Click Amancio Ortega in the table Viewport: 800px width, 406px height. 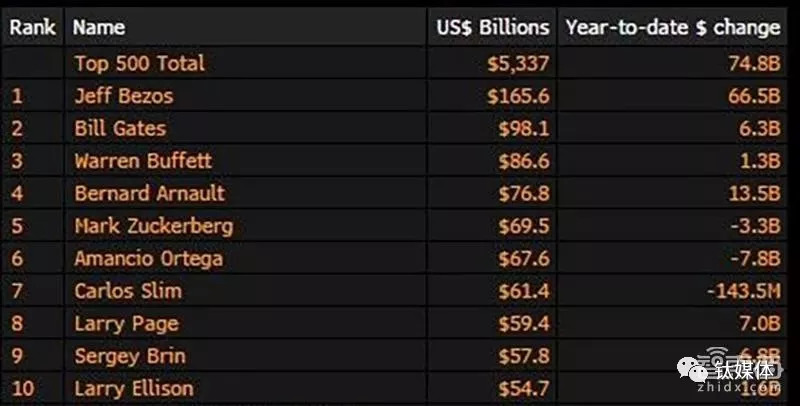148,258
